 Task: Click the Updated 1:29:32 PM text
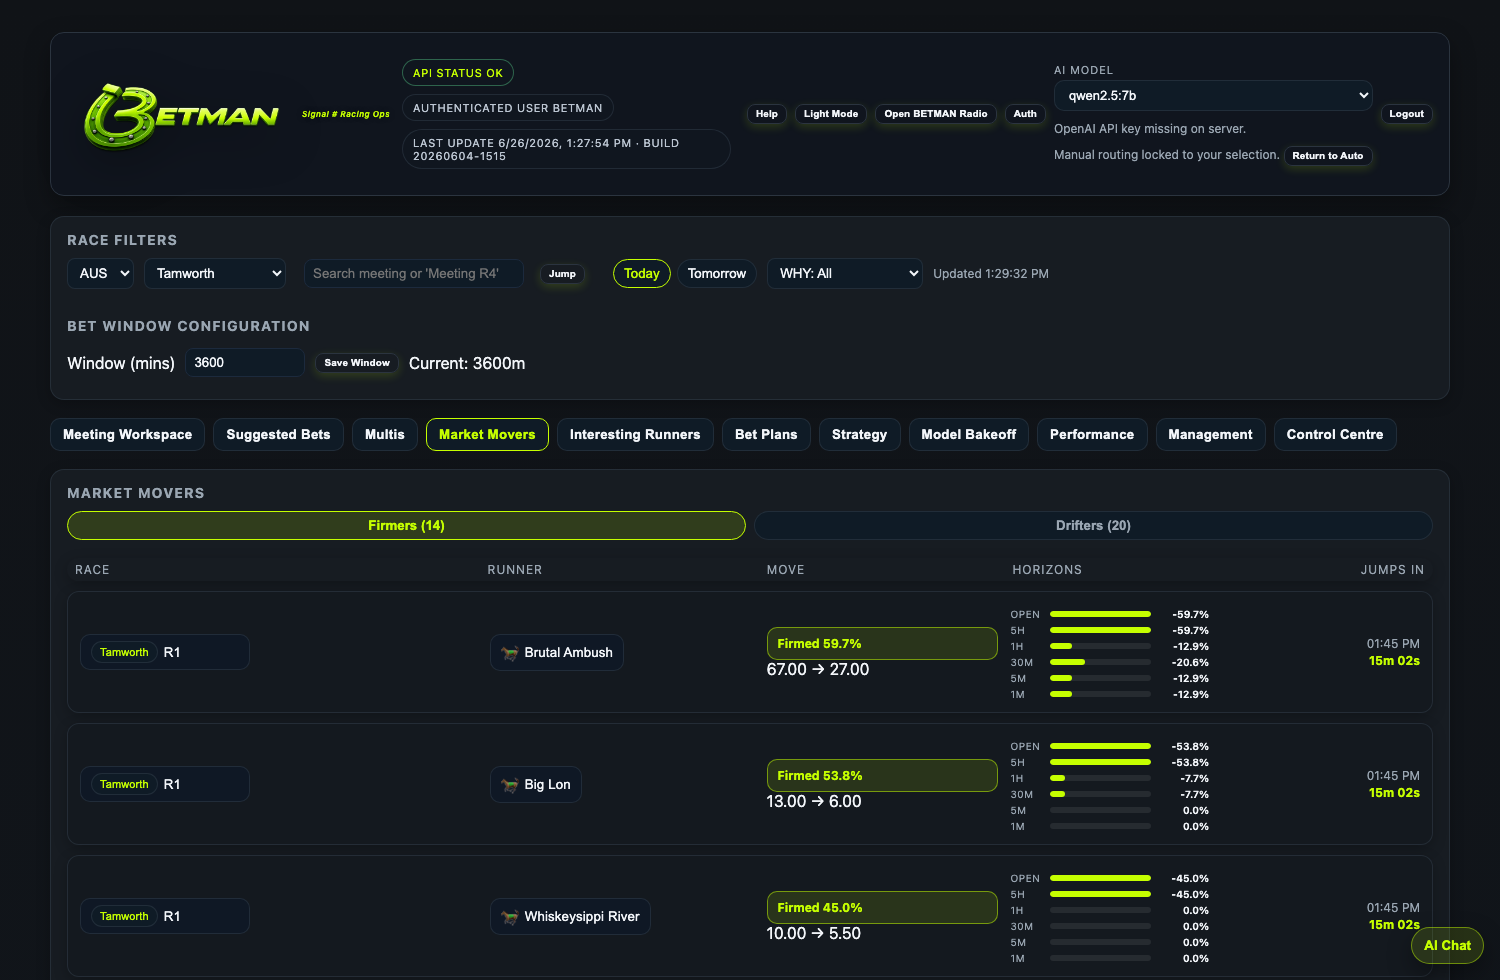point(991,274)
